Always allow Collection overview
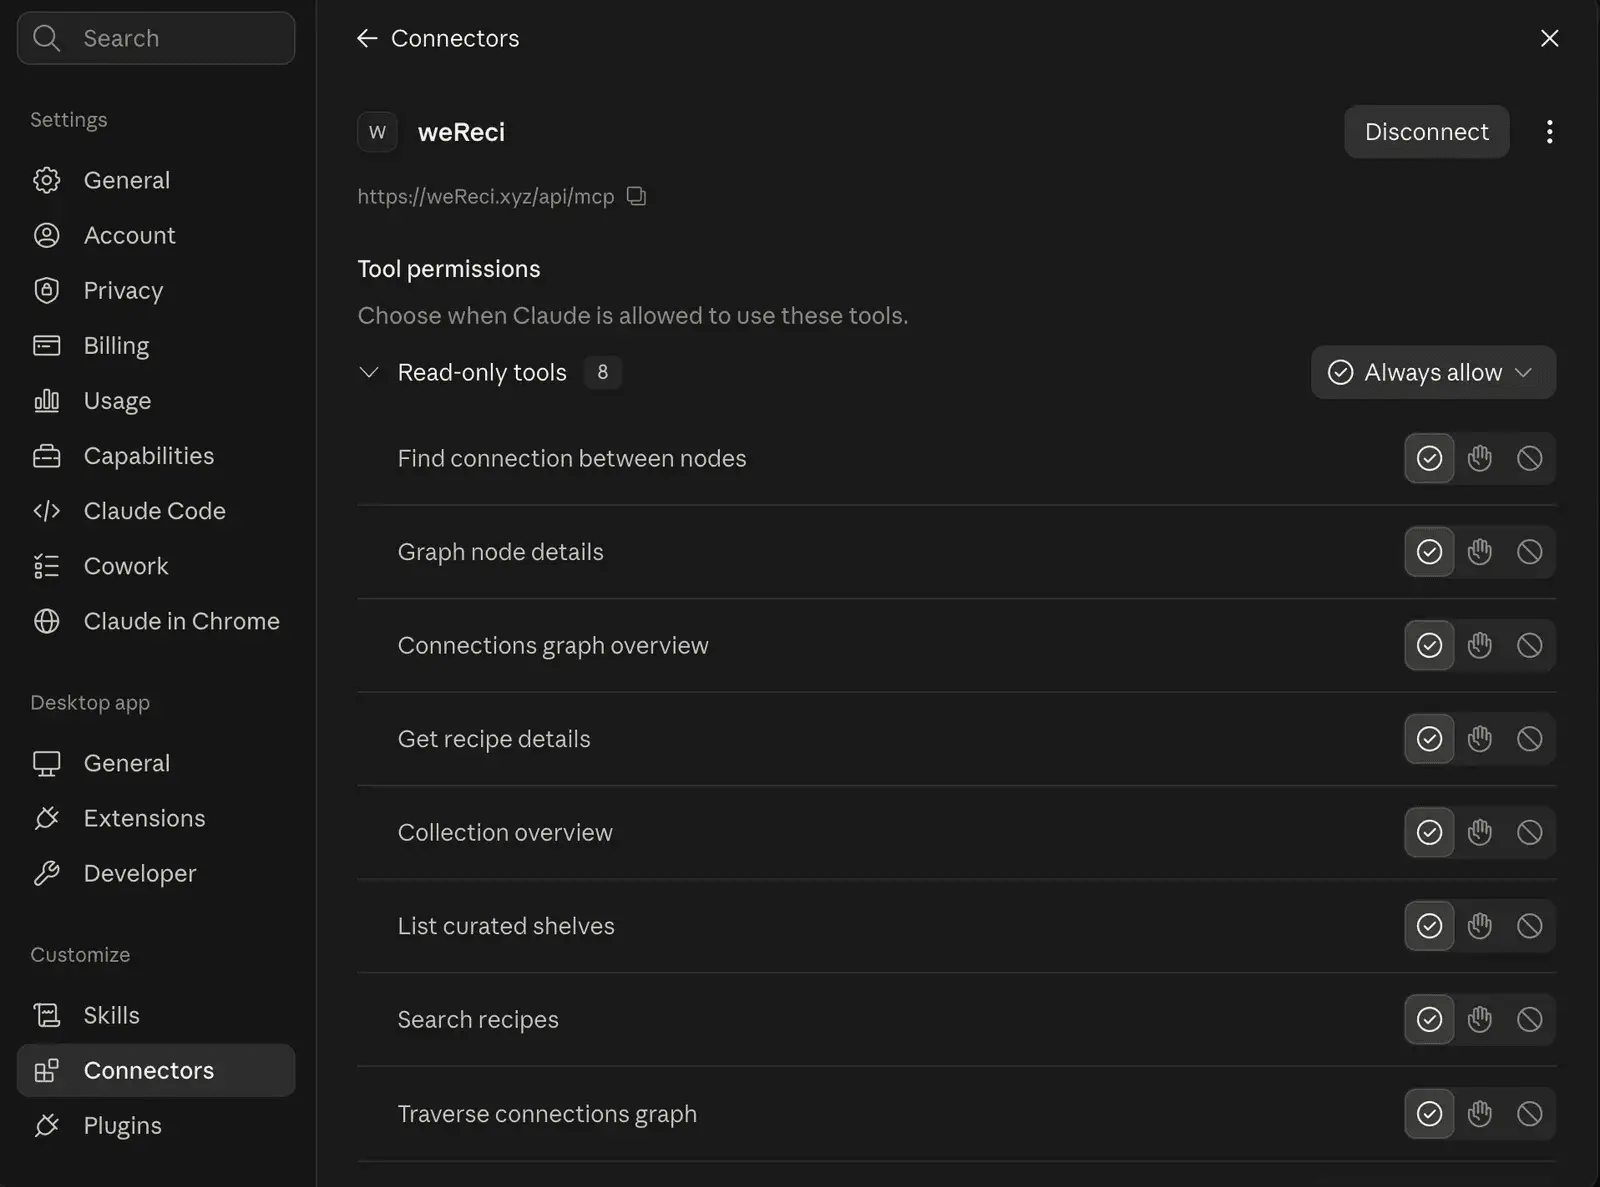 [x=1429, y=832]
